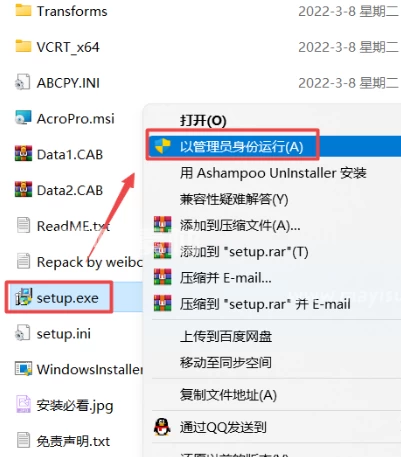Select the ABCPY.INI file
Screen dimensions: 401x457
coord(57,82)
